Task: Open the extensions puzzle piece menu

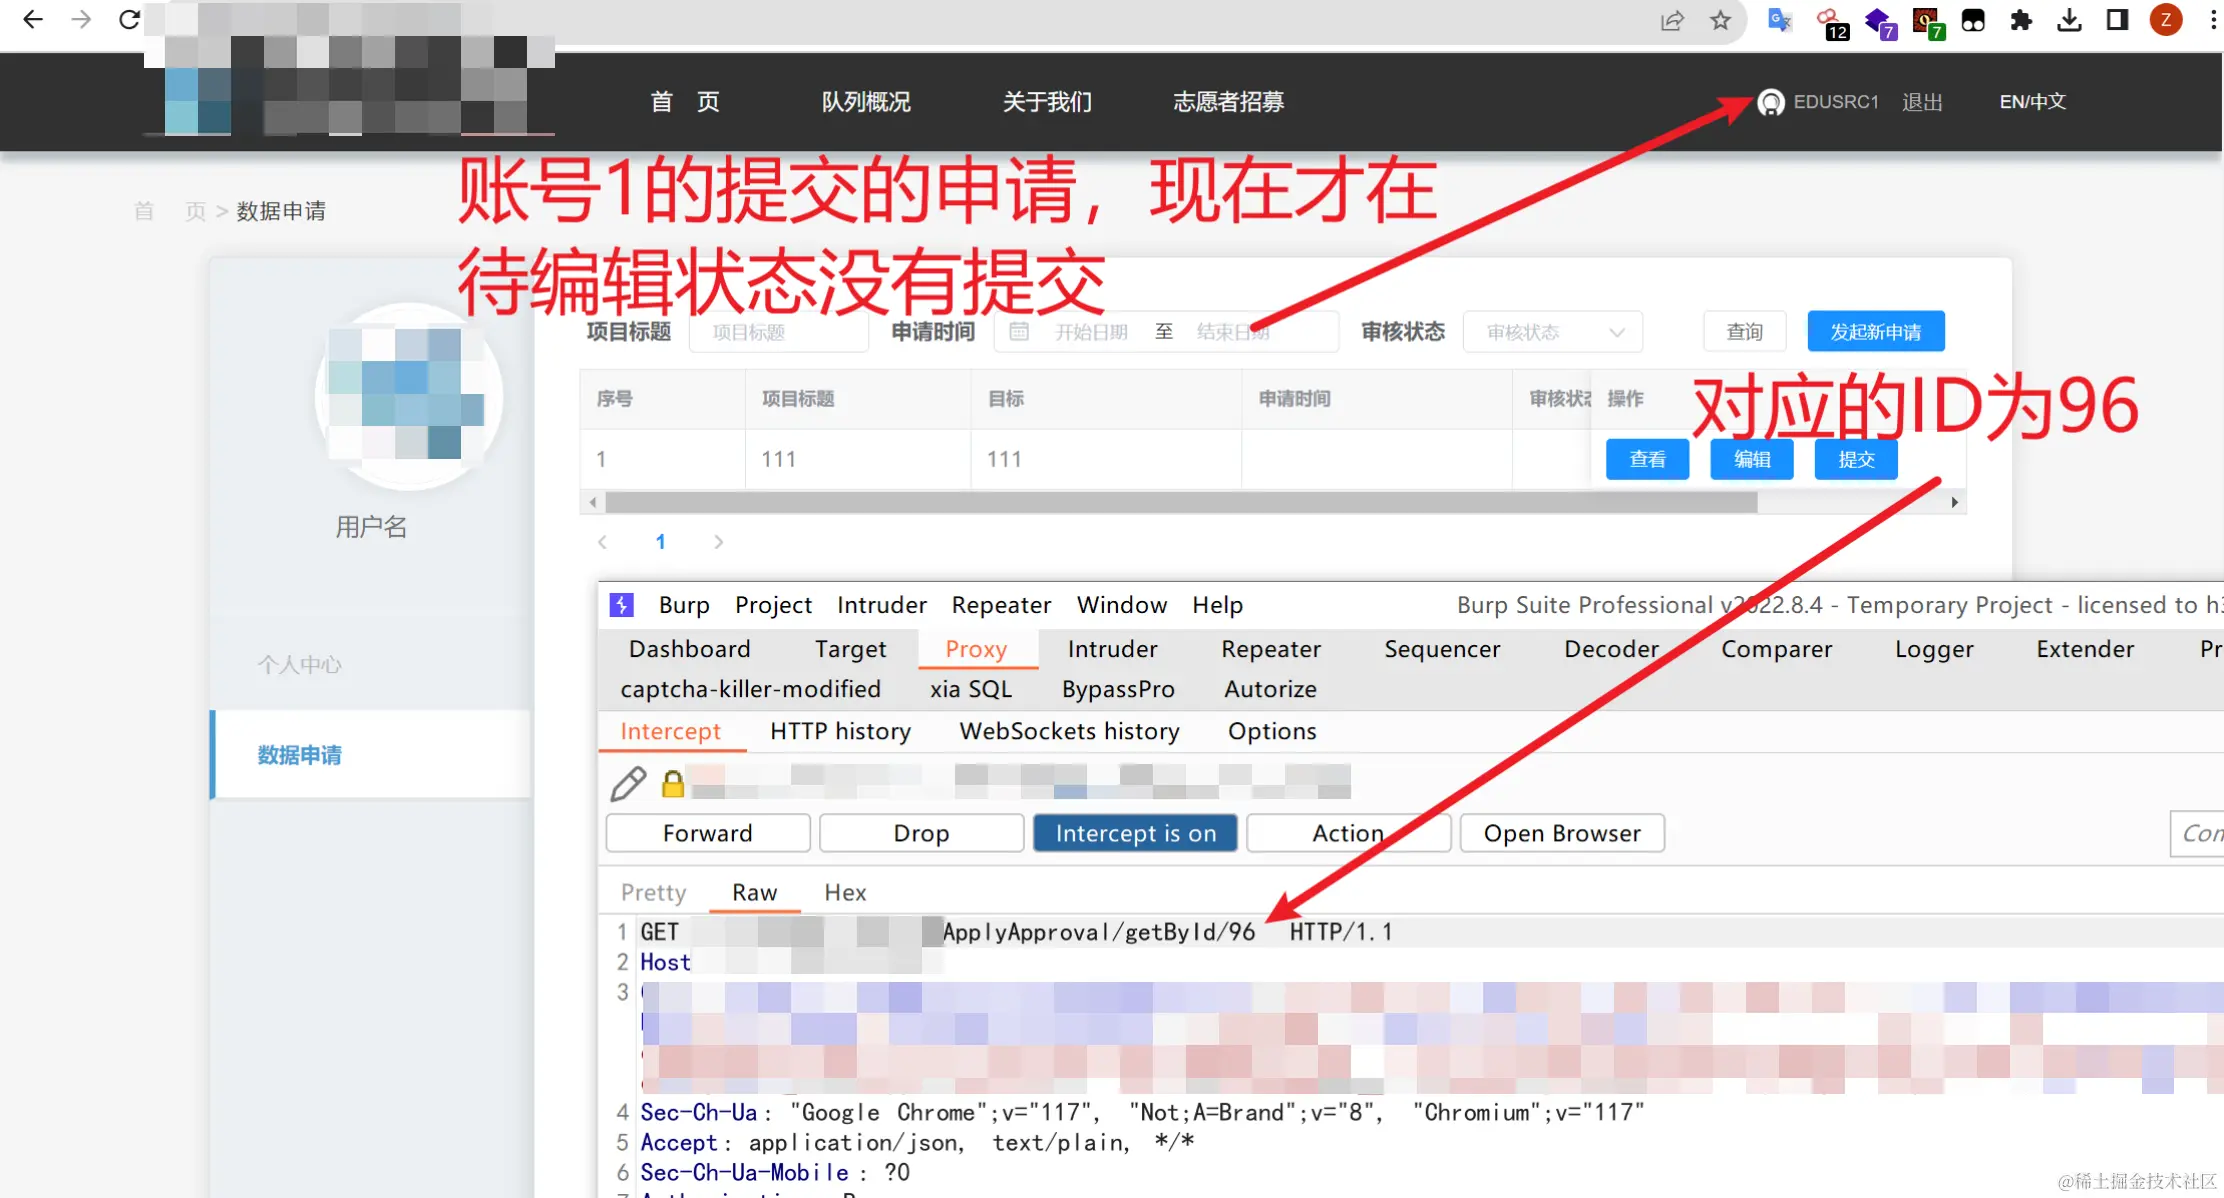Action: tap(2021, 21)
